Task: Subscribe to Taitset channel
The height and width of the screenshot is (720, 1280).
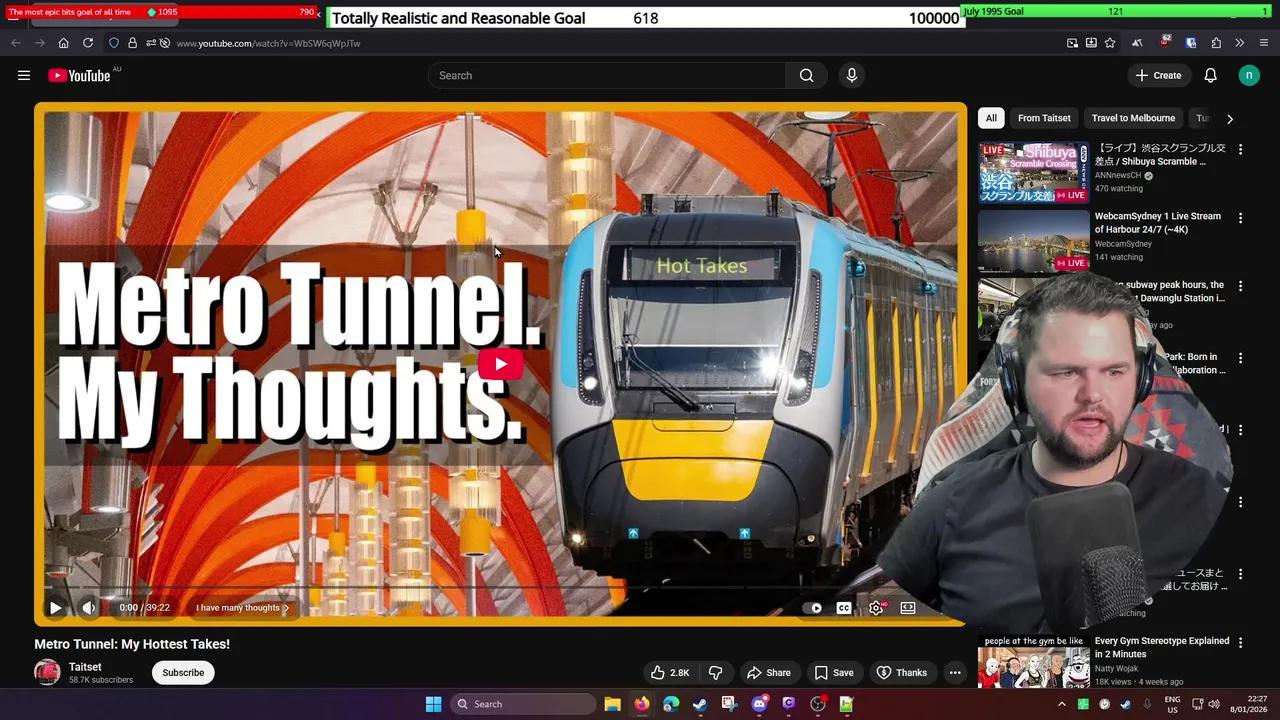Action: (x=183, y=672)
